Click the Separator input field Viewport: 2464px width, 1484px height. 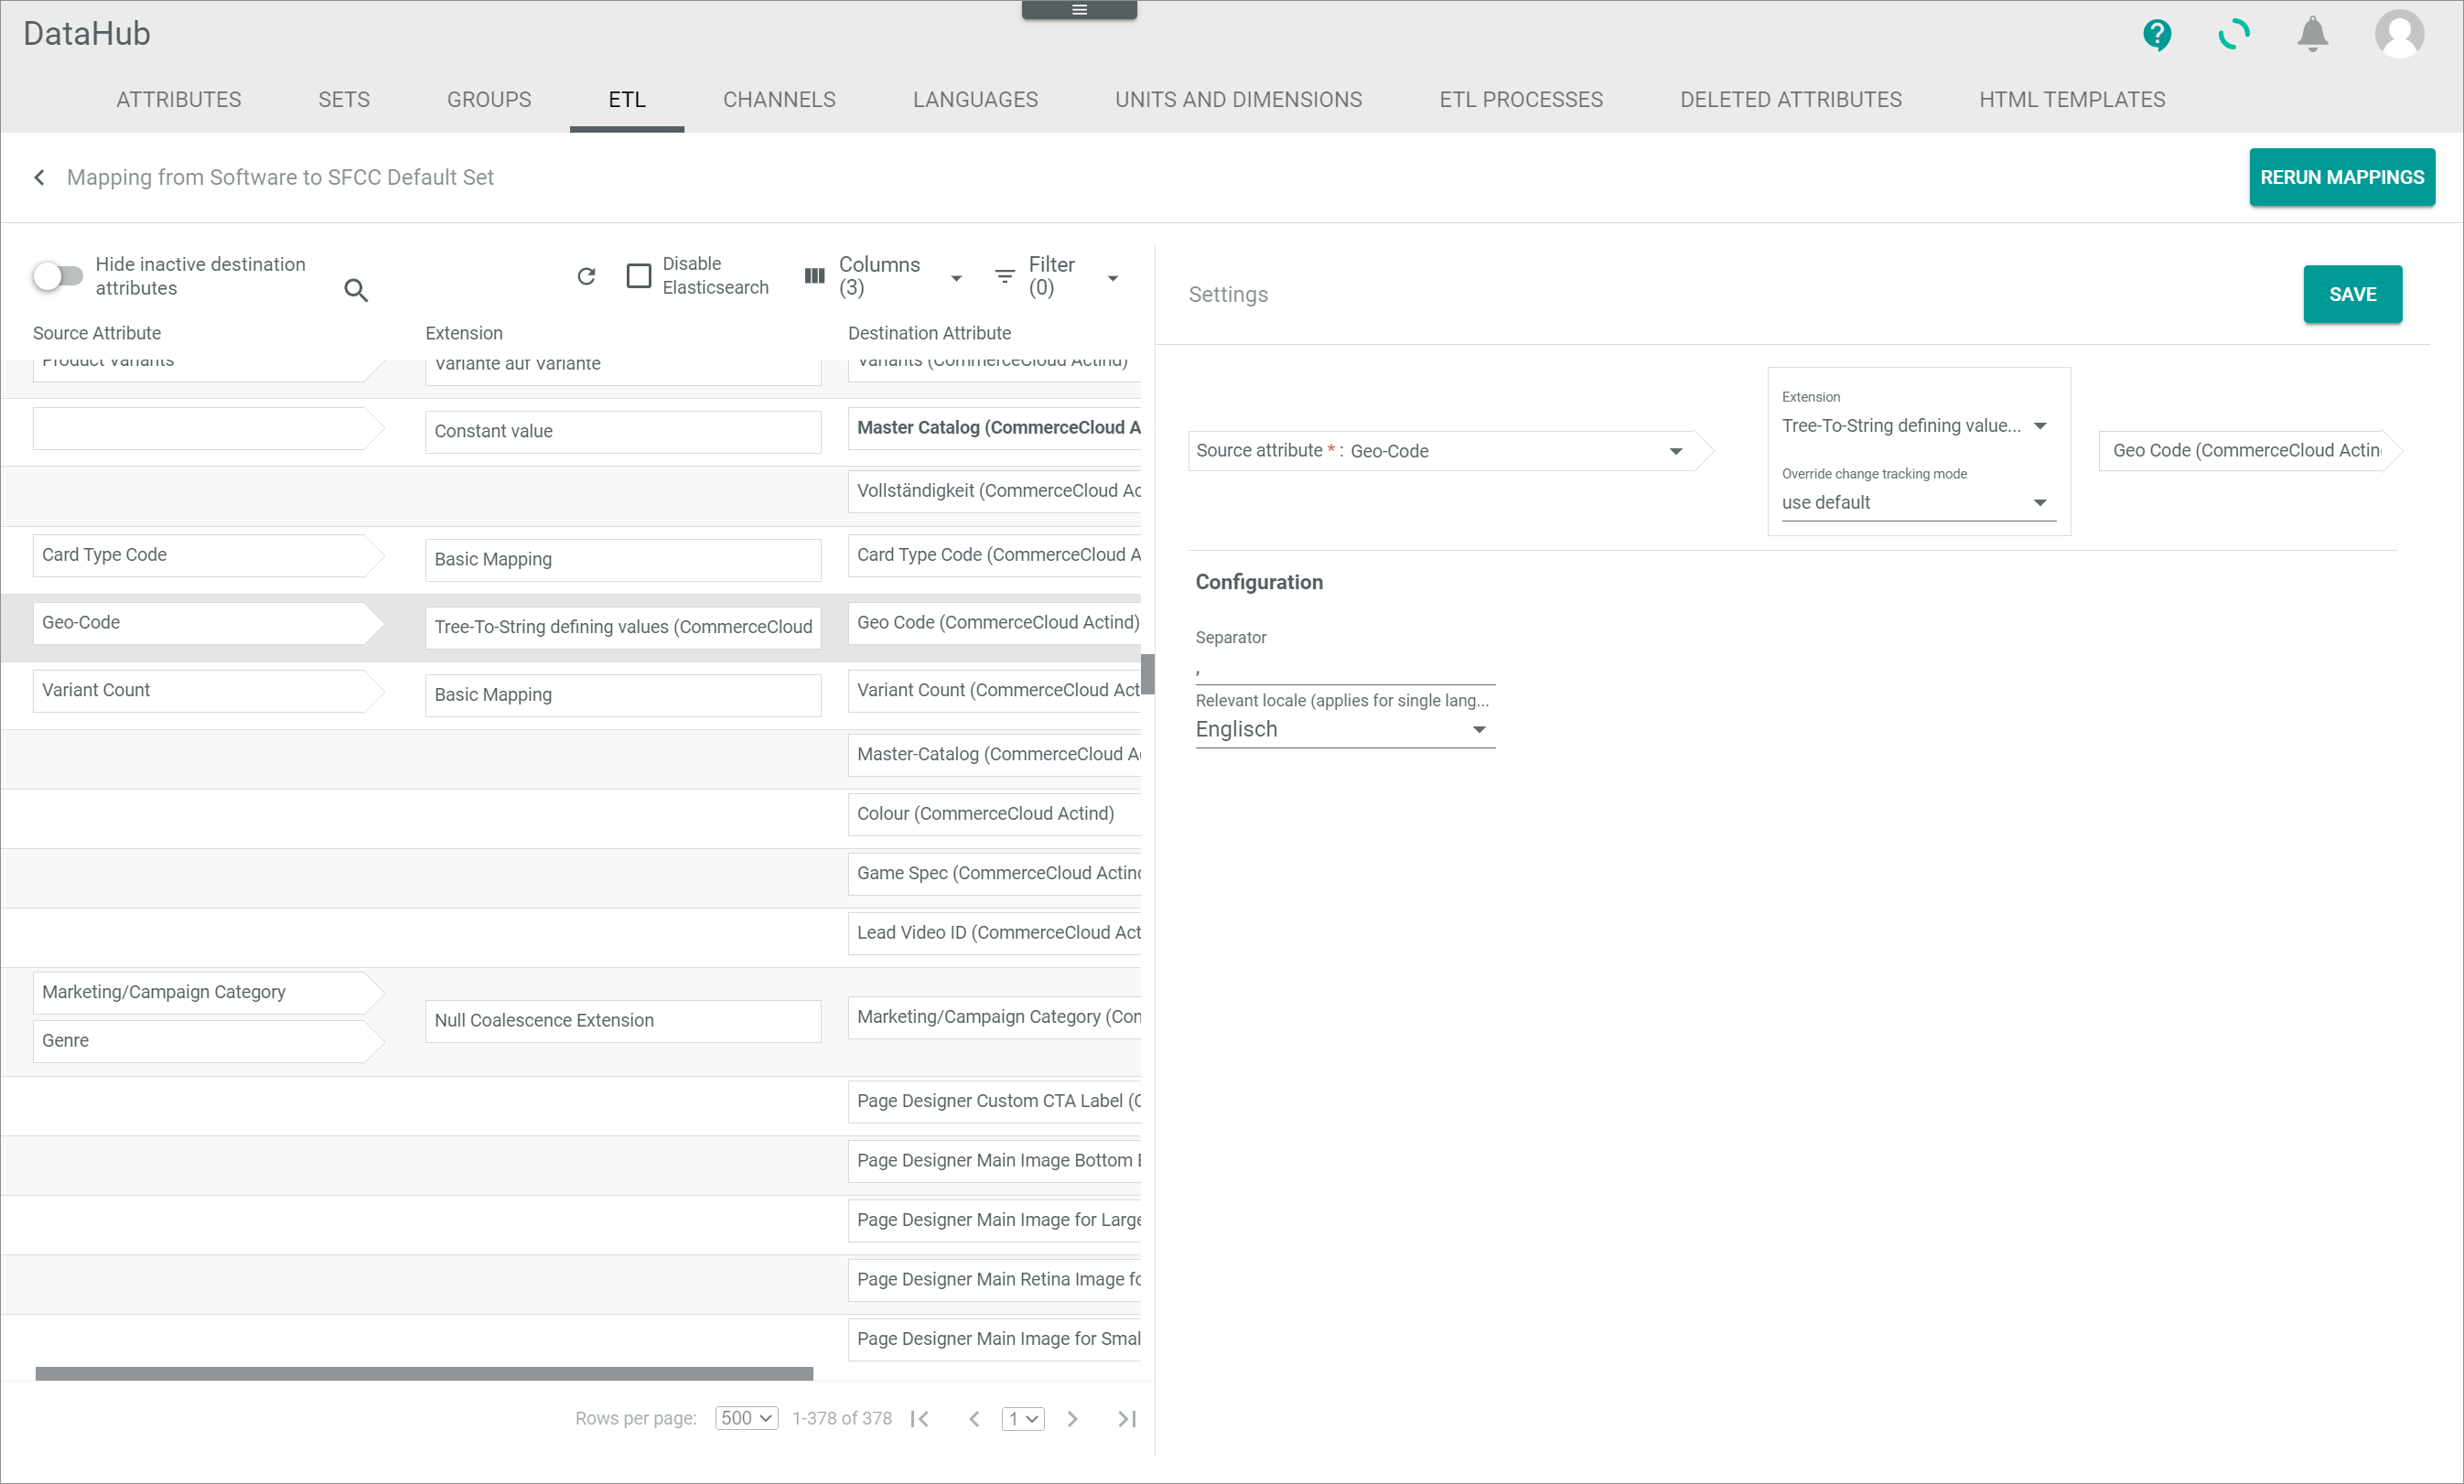point(1345,670)
